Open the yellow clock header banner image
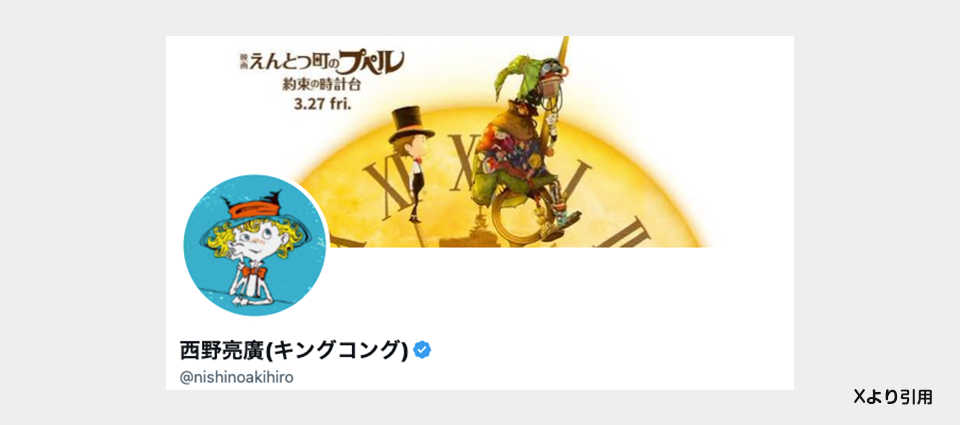 pyautogui.click(x=479, y=141)
